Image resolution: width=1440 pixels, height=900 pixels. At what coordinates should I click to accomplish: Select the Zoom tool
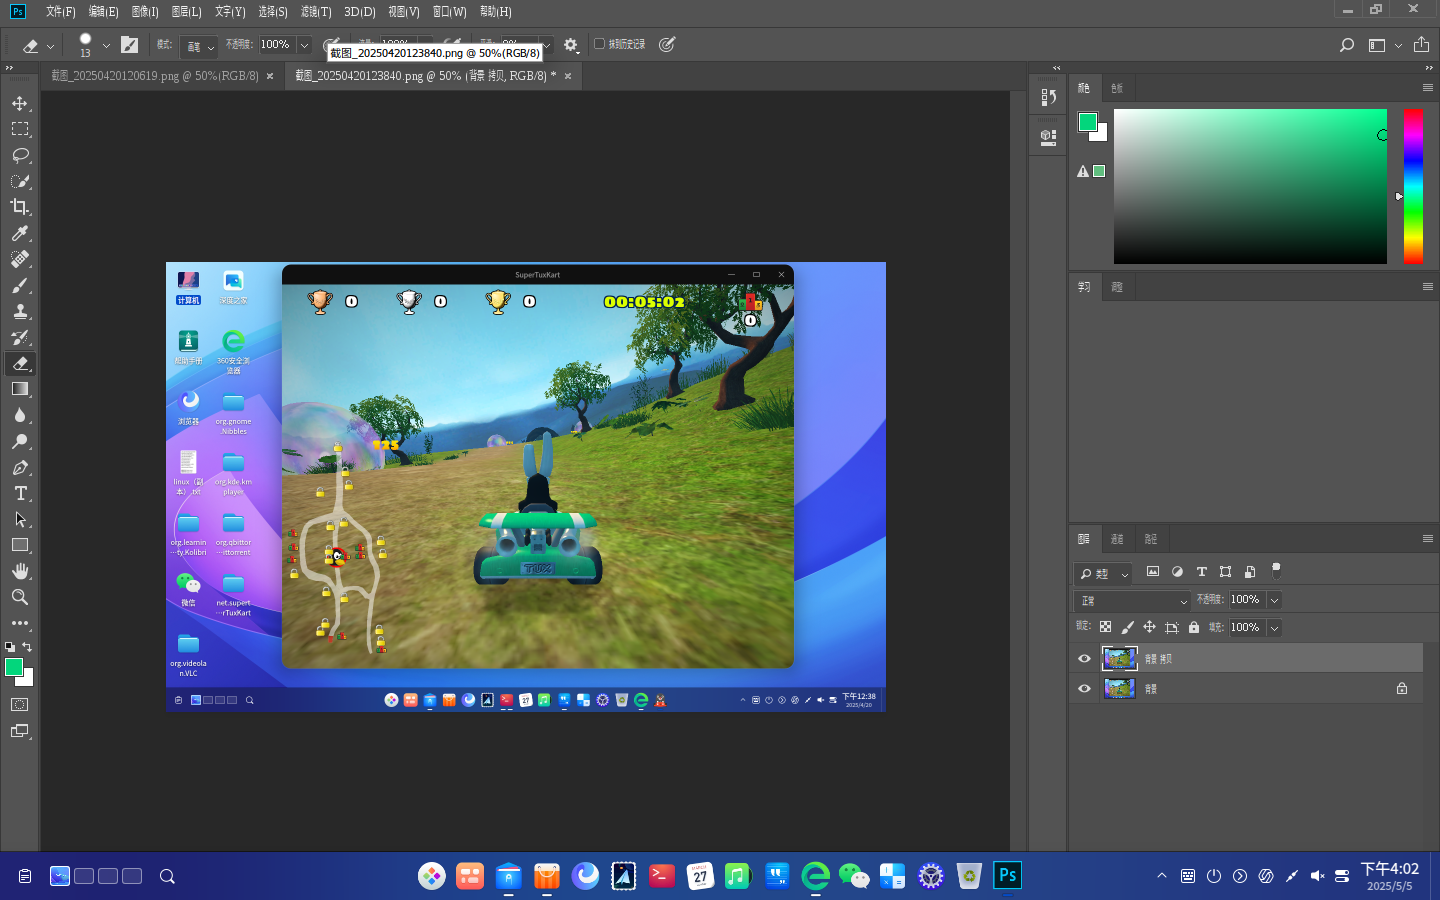pos(20,597)
